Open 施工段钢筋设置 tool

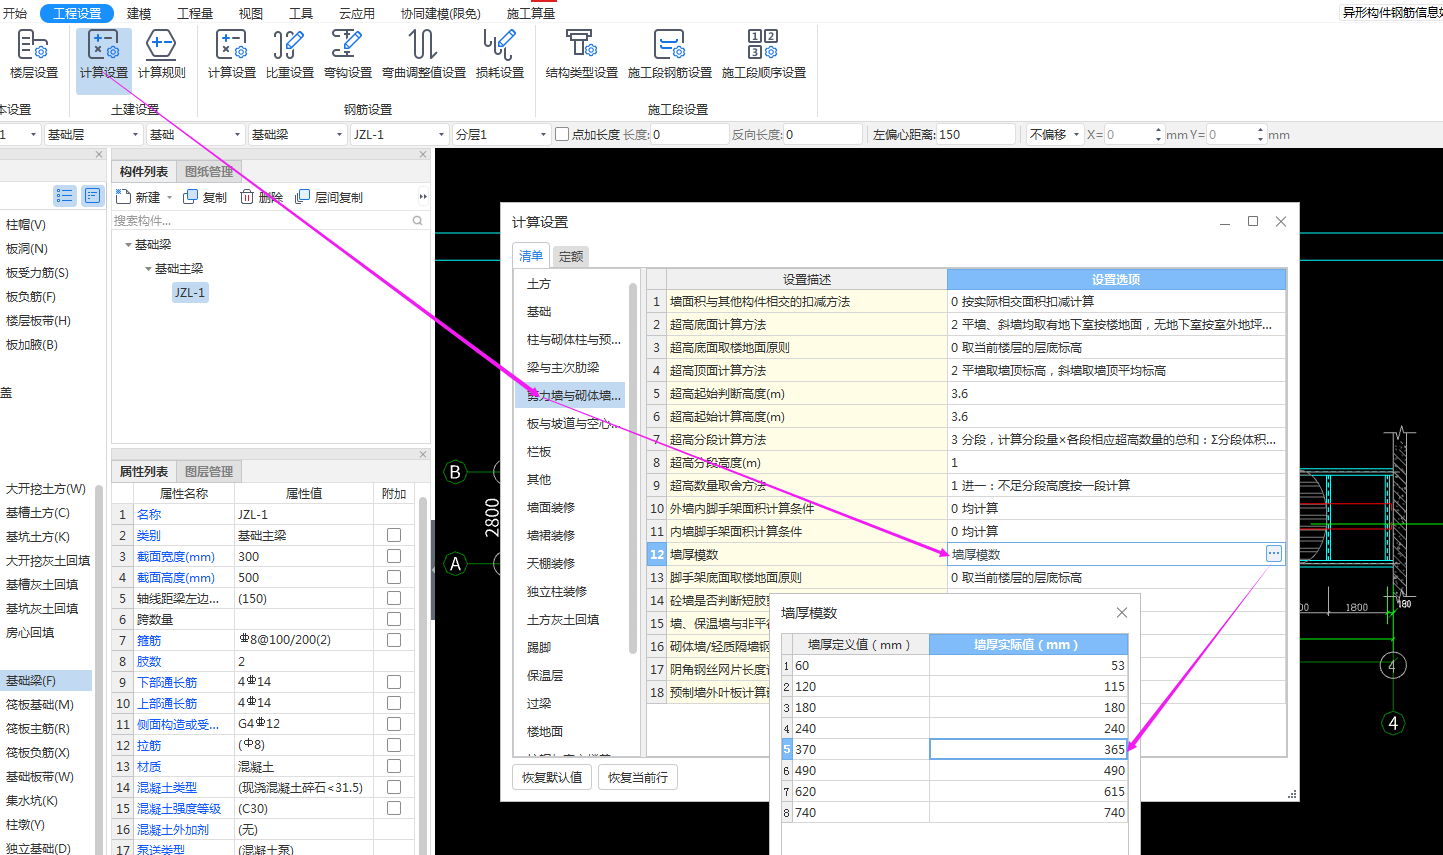[x=670, y=55]
